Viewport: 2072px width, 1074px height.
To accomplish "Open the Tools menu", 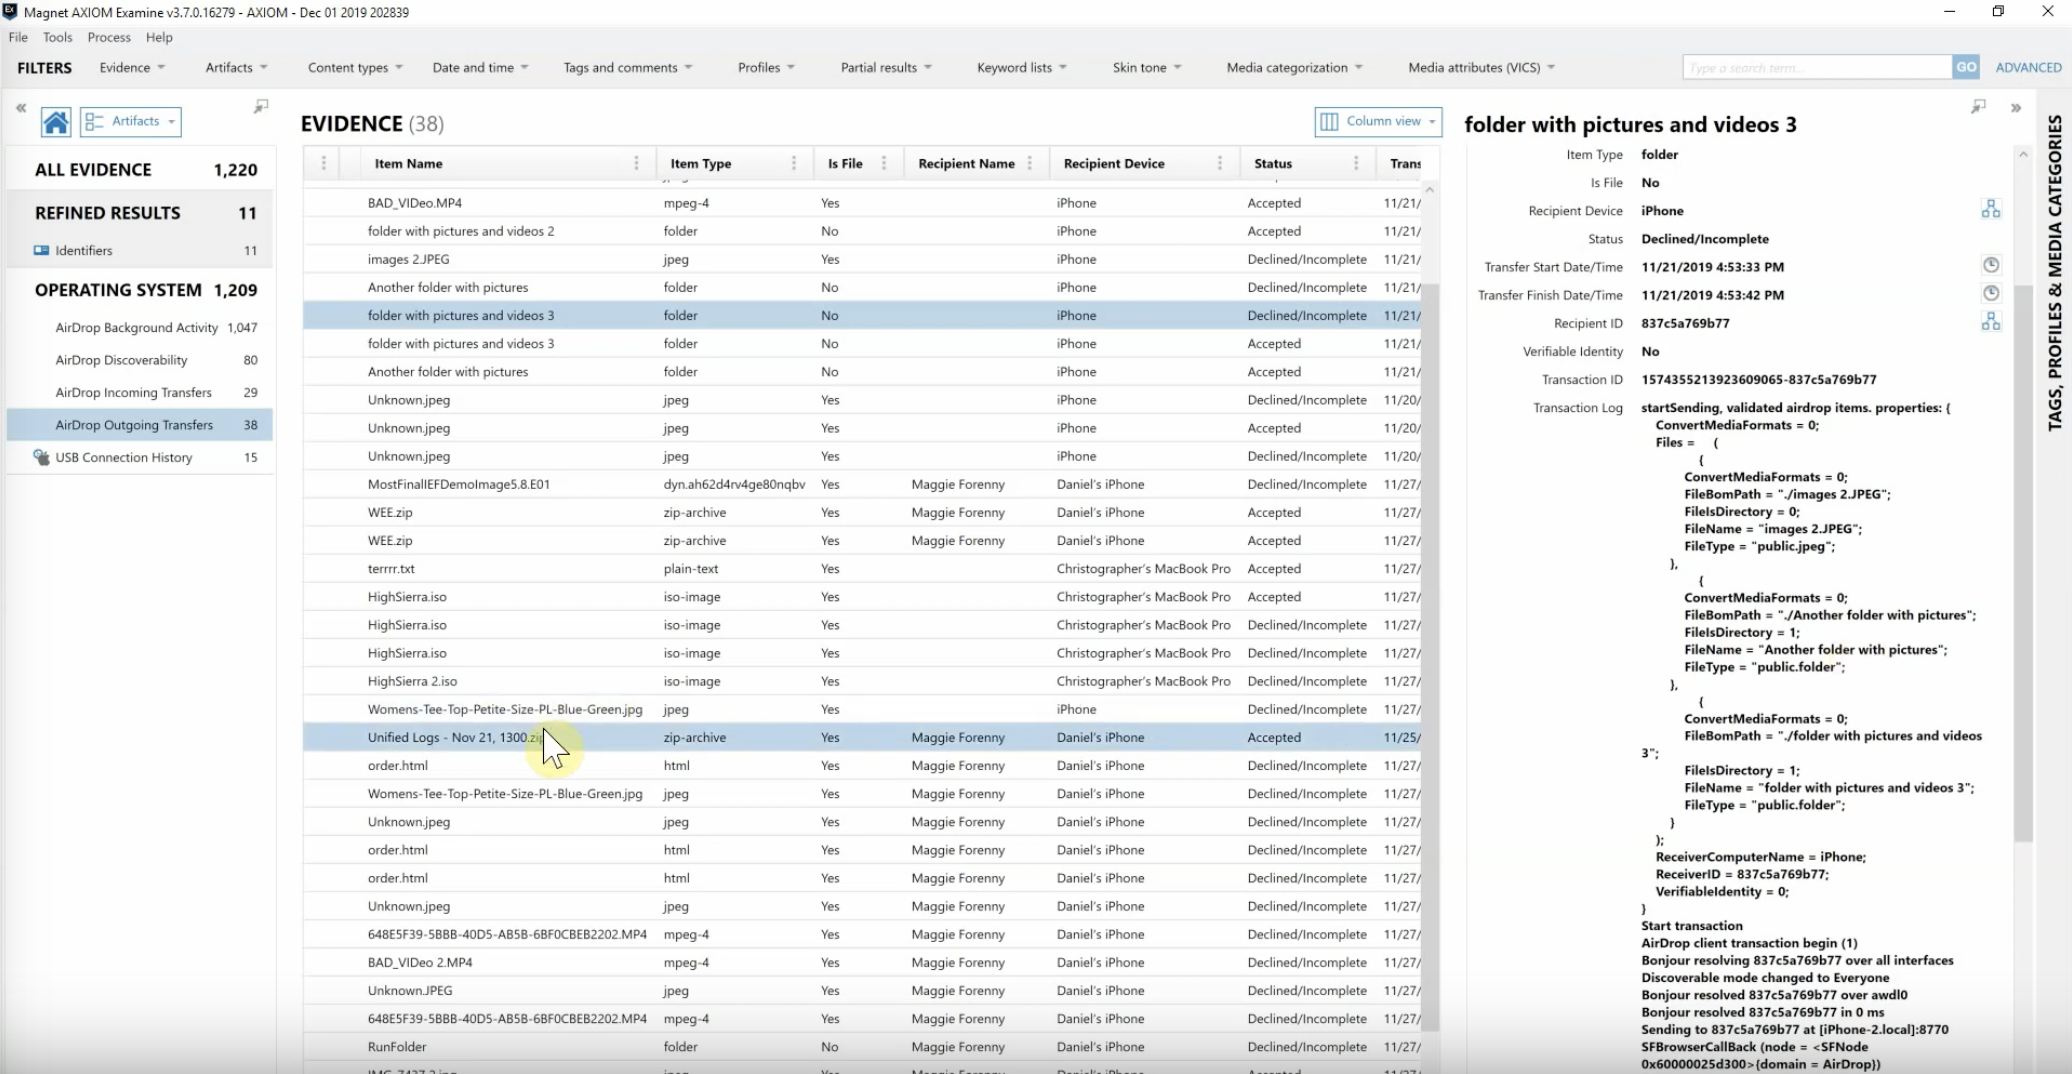I will pos(58,37).
